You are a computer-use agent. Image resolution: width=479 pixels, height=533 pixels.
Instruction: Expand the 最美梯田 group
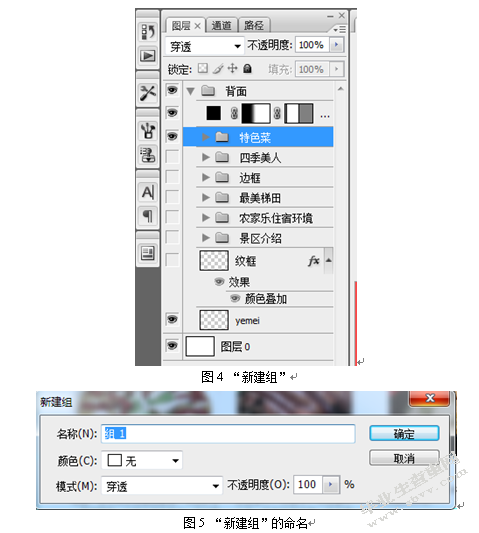(205, 197)
